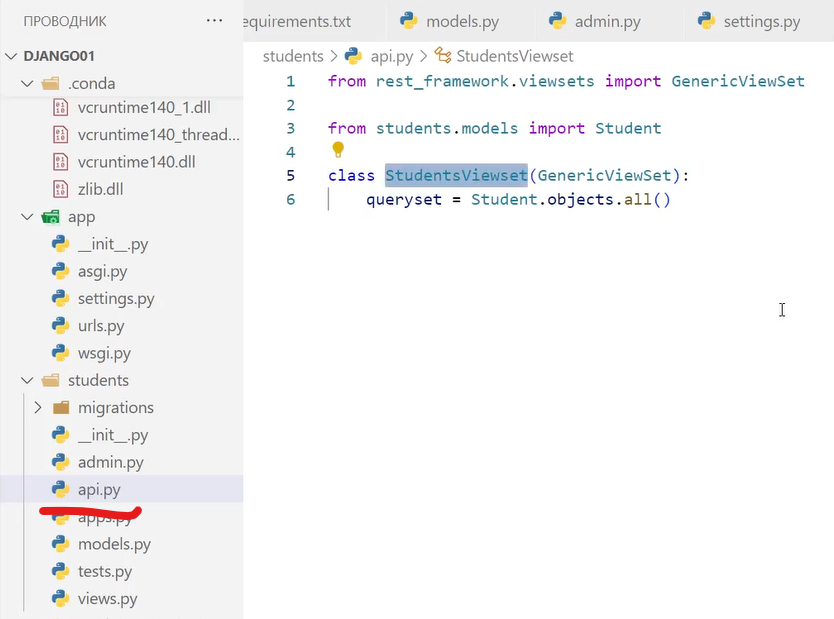Open the Explorer more actions ellipsis menu
The height and width of the screenshot is (619, 834).
[x=214, y=20]
